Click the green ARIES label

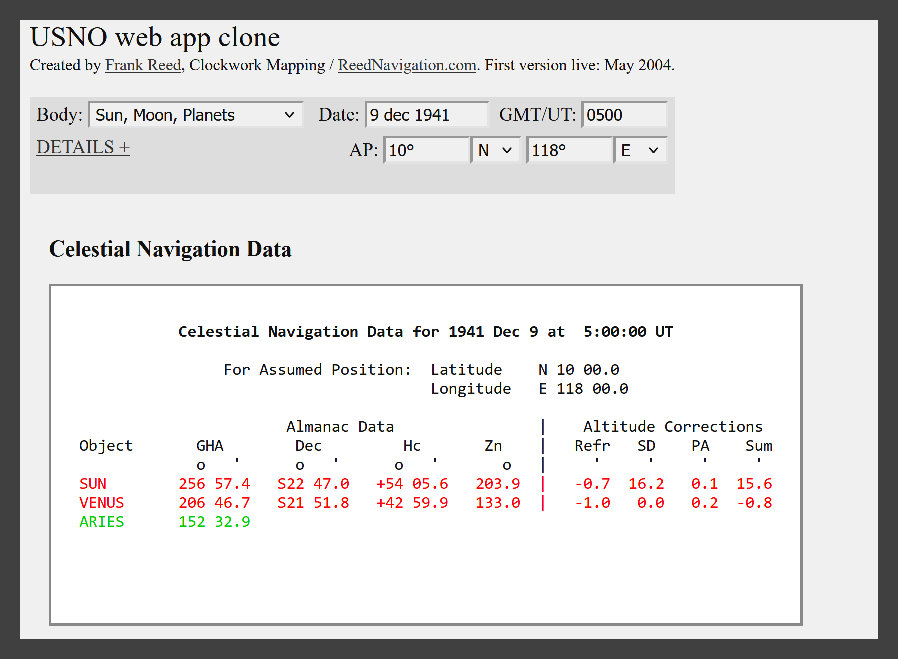(102, 522)
